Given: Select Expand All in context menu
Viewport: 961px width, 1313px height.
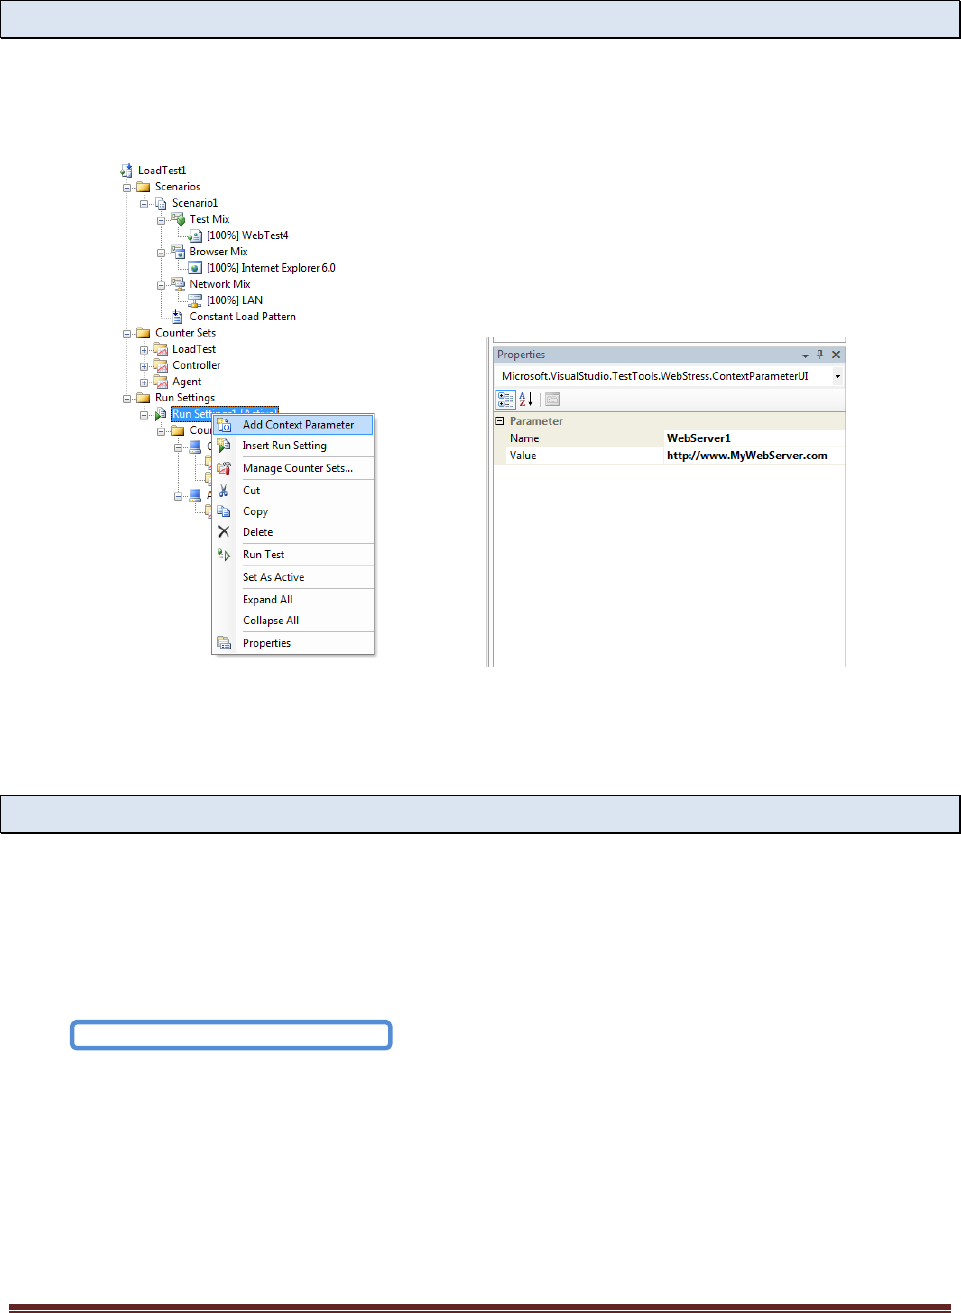Looking at the screenshot, I should (x=293, y=599).
